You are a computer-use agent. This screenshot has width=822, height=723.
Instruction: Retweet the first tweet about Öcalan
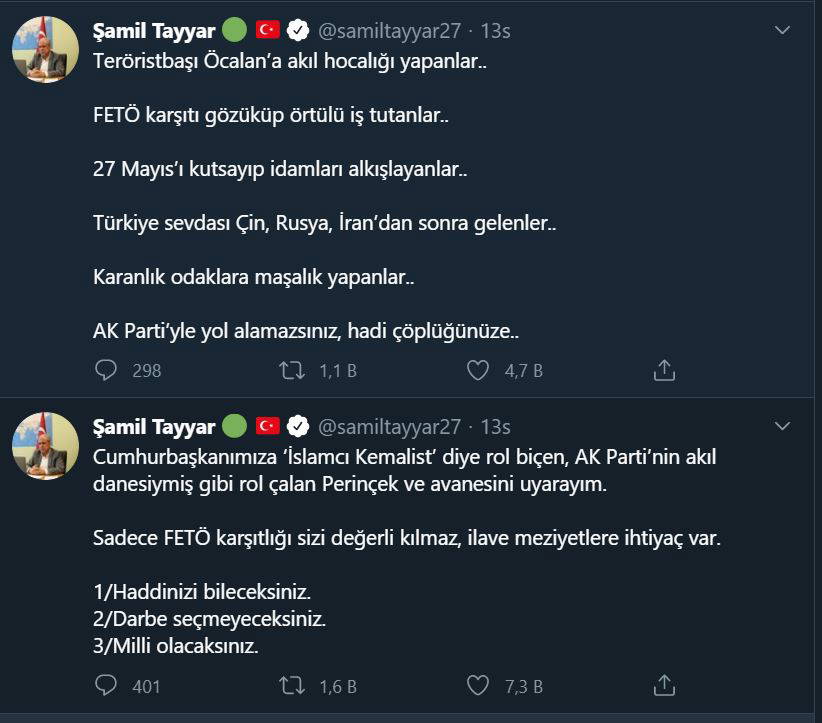(291, 370)
